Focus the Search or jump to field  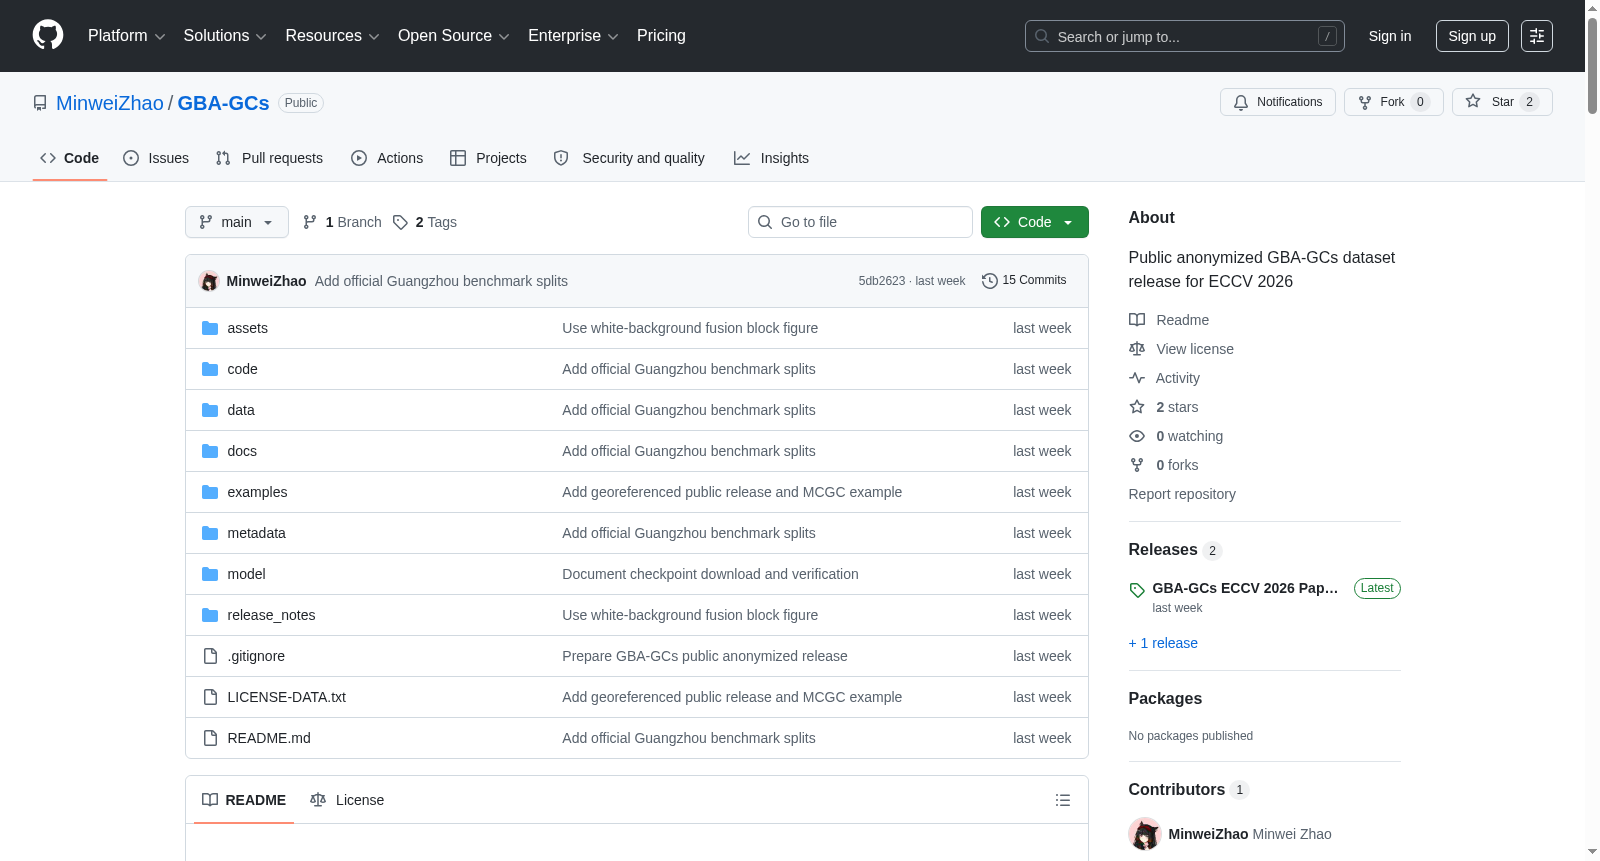(1184, 36)
